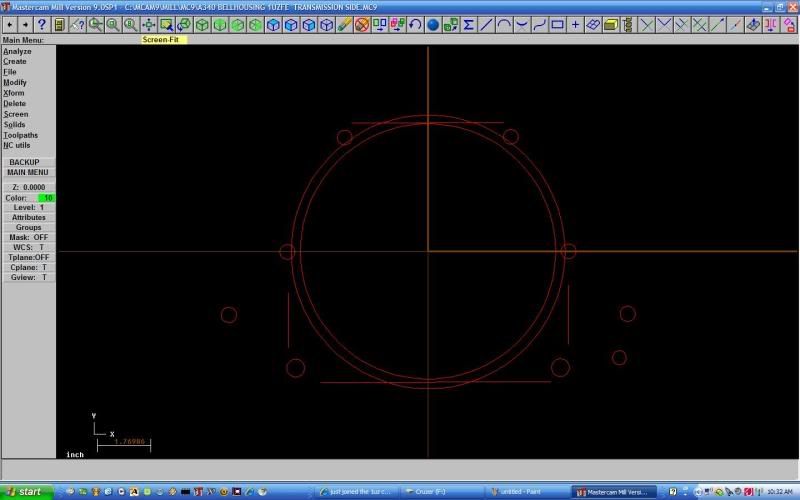
Task: Change the WCS: T setting
Action: pyautogui.click(x=29, y=247)
